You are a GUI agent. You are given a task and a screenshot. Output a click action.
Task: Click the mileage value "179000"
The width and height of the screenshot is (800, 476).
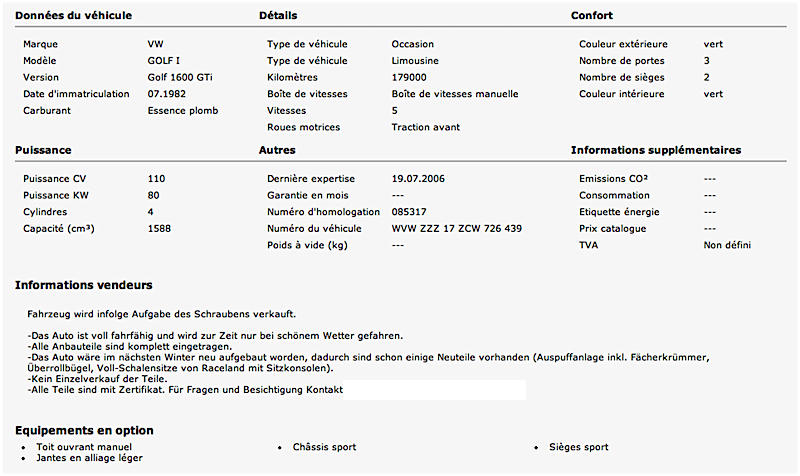point(409,78)
